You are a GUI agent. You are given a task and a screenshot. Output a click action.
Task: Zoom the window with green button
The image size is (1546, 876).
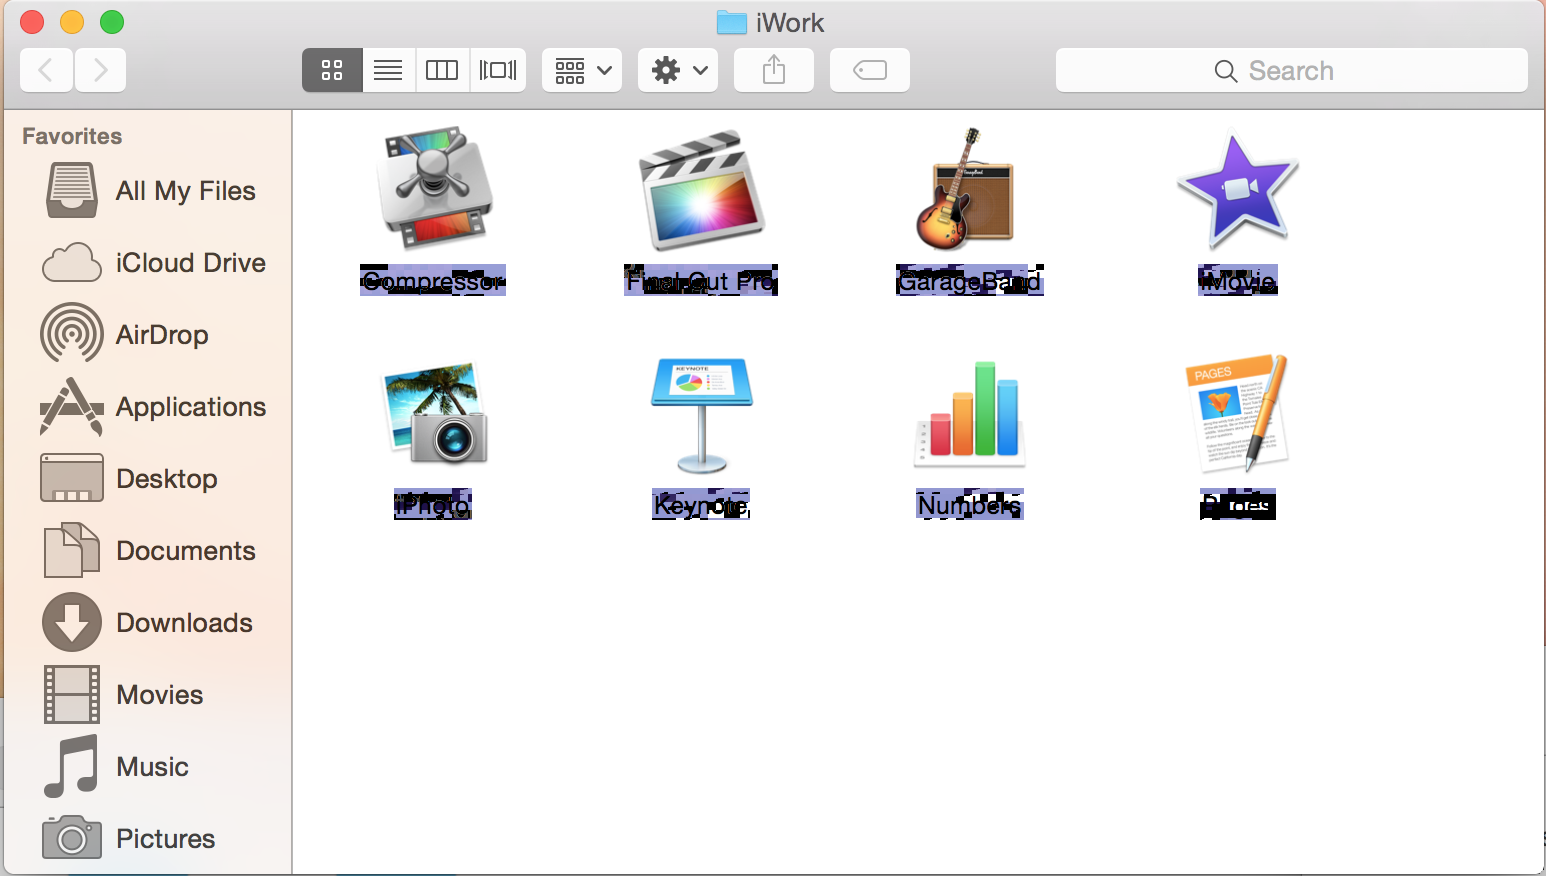112,22
